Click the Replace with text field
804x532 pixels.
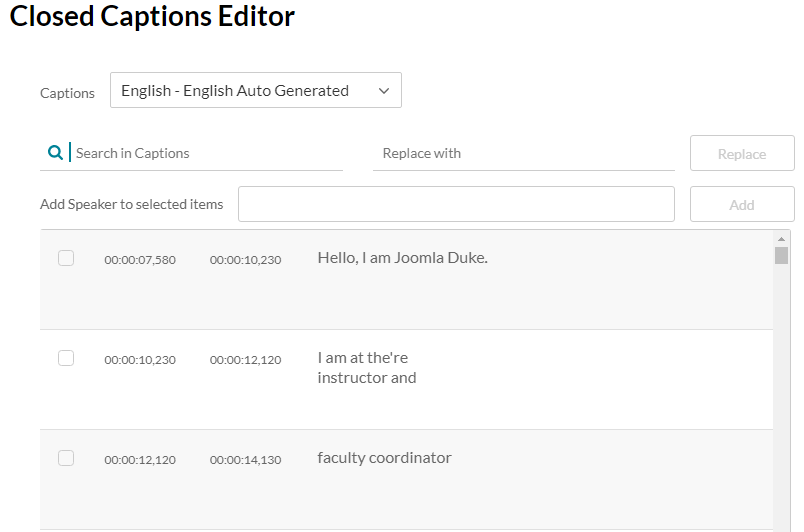click(523, 153)
